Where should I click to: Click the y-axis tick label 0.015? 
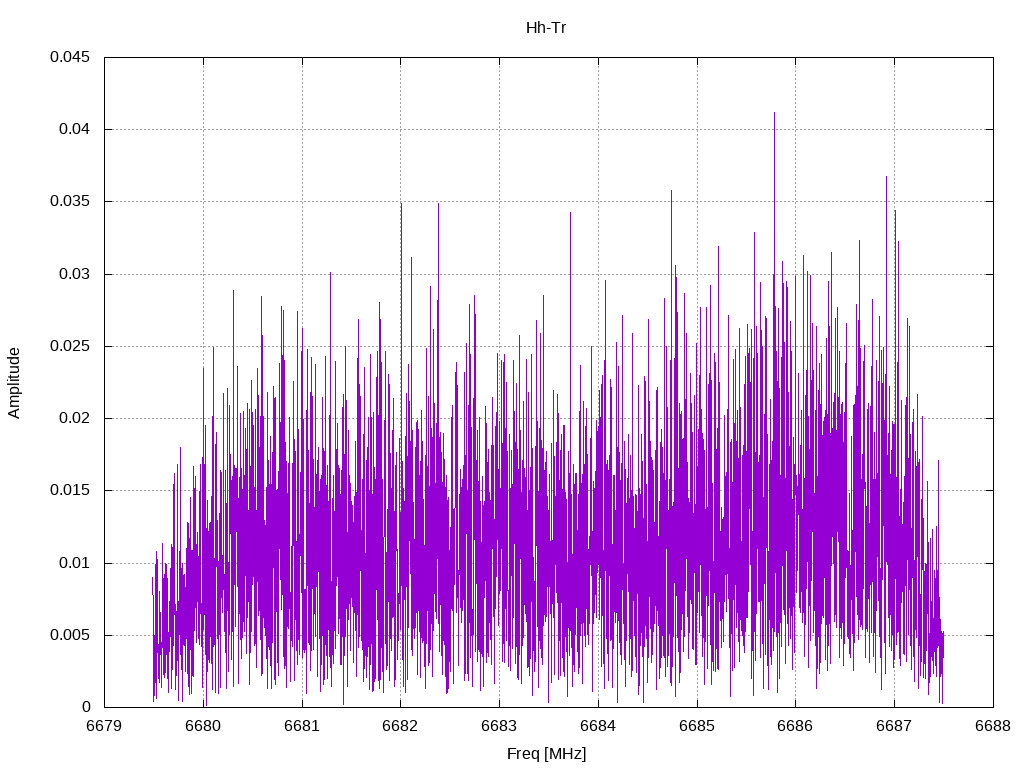tap(70, 490)
